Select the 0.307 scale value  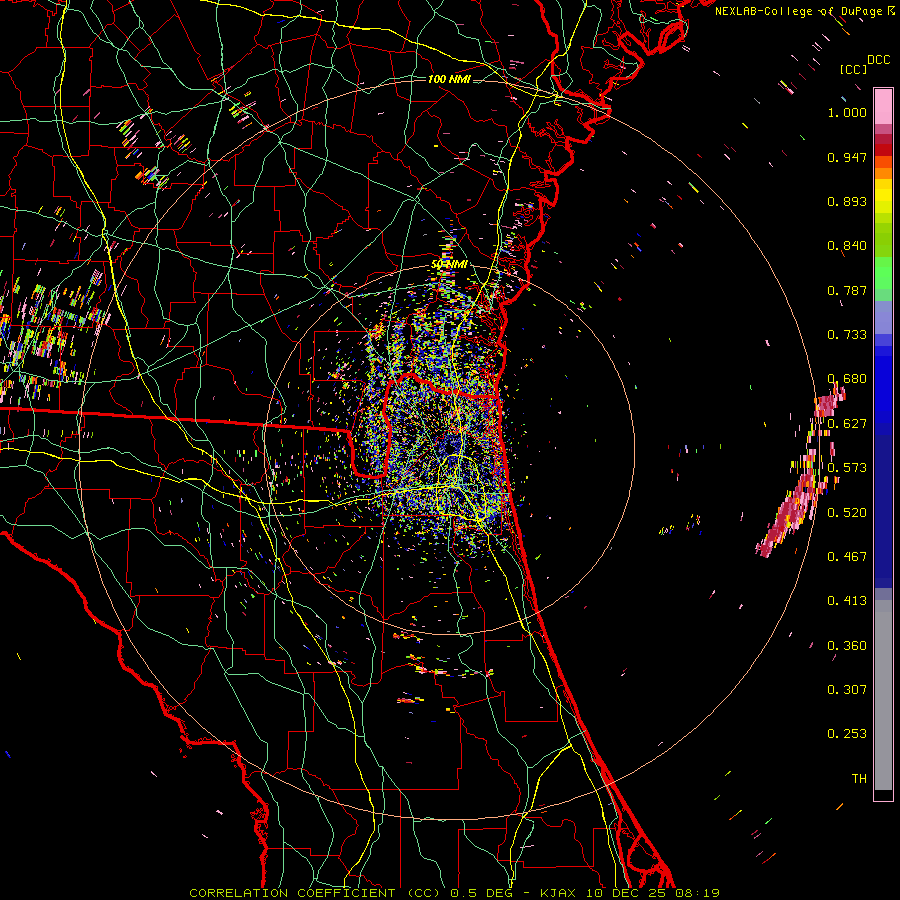click(x=847, y=690)
